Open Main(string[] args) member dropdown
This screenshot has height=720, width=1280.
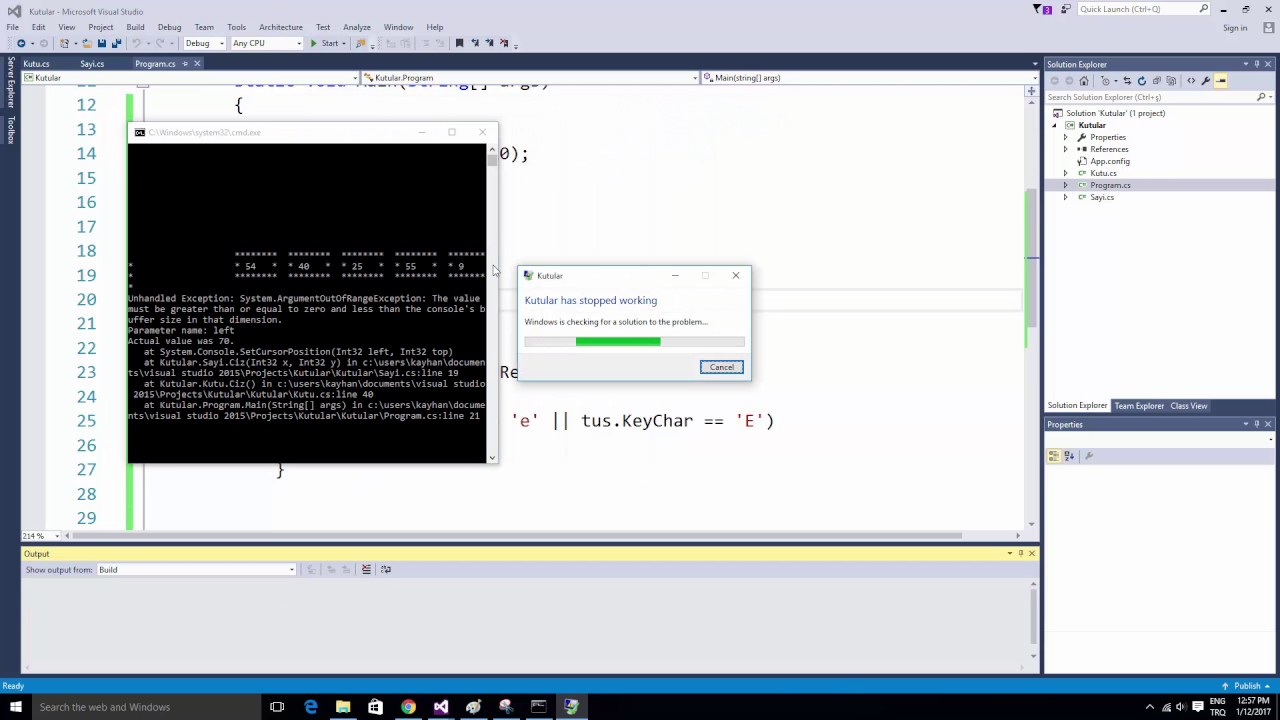pyautogui.click(x=869, y=78)
